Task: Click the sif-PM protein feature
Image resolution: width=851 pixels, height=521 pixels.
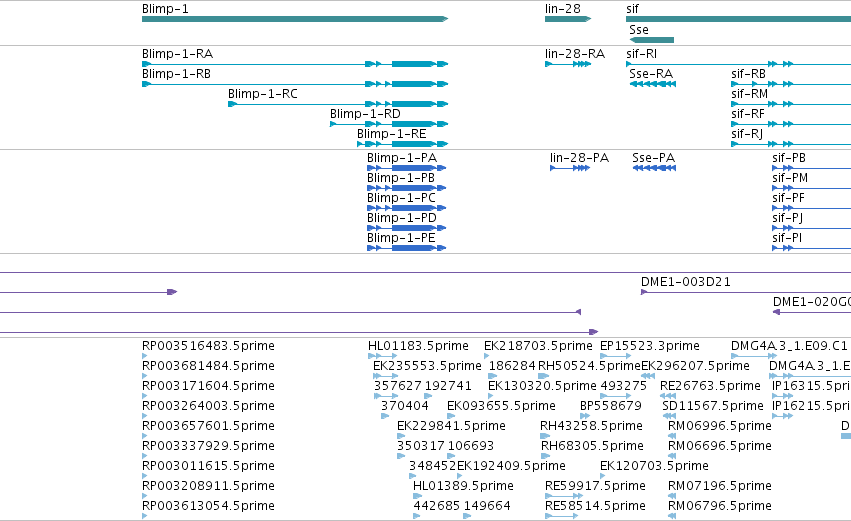Action: point(811,188)
